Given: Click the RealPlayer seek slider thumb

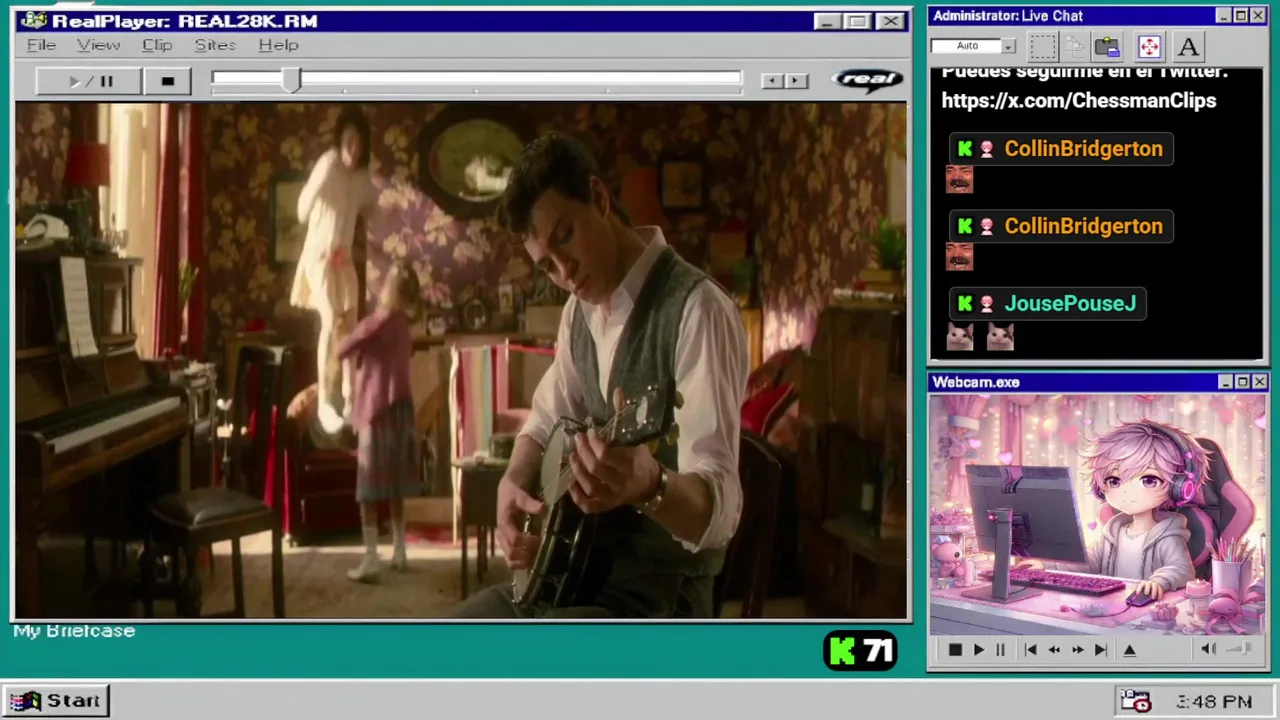Looking at the screenshot, I should point(291,81).
